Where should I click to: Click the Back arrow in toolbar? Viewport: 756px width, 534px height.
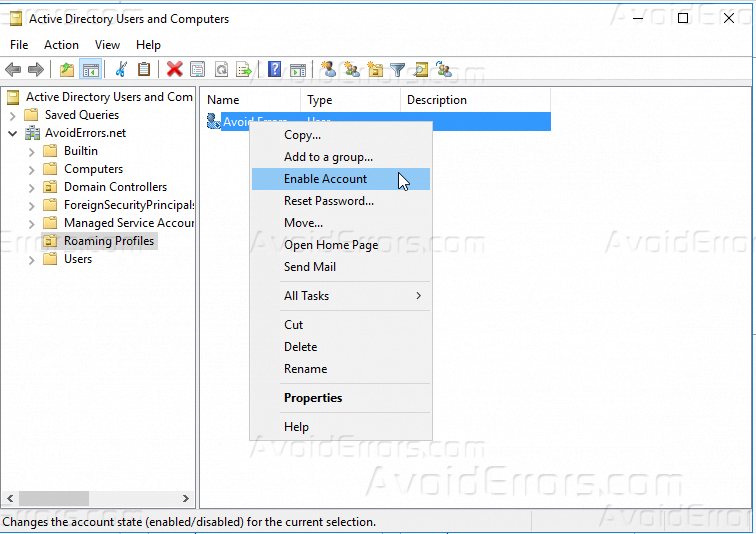(14, 69)
